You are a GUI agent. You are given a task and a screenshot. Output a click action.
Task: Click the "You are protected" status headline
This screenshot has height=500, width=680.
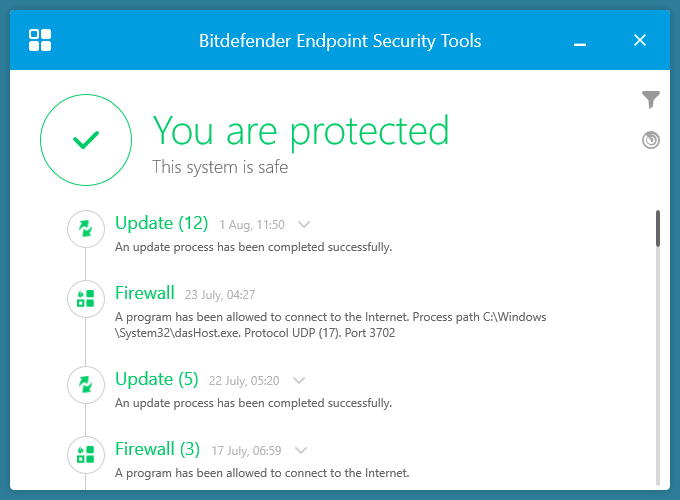coord(300,130)
